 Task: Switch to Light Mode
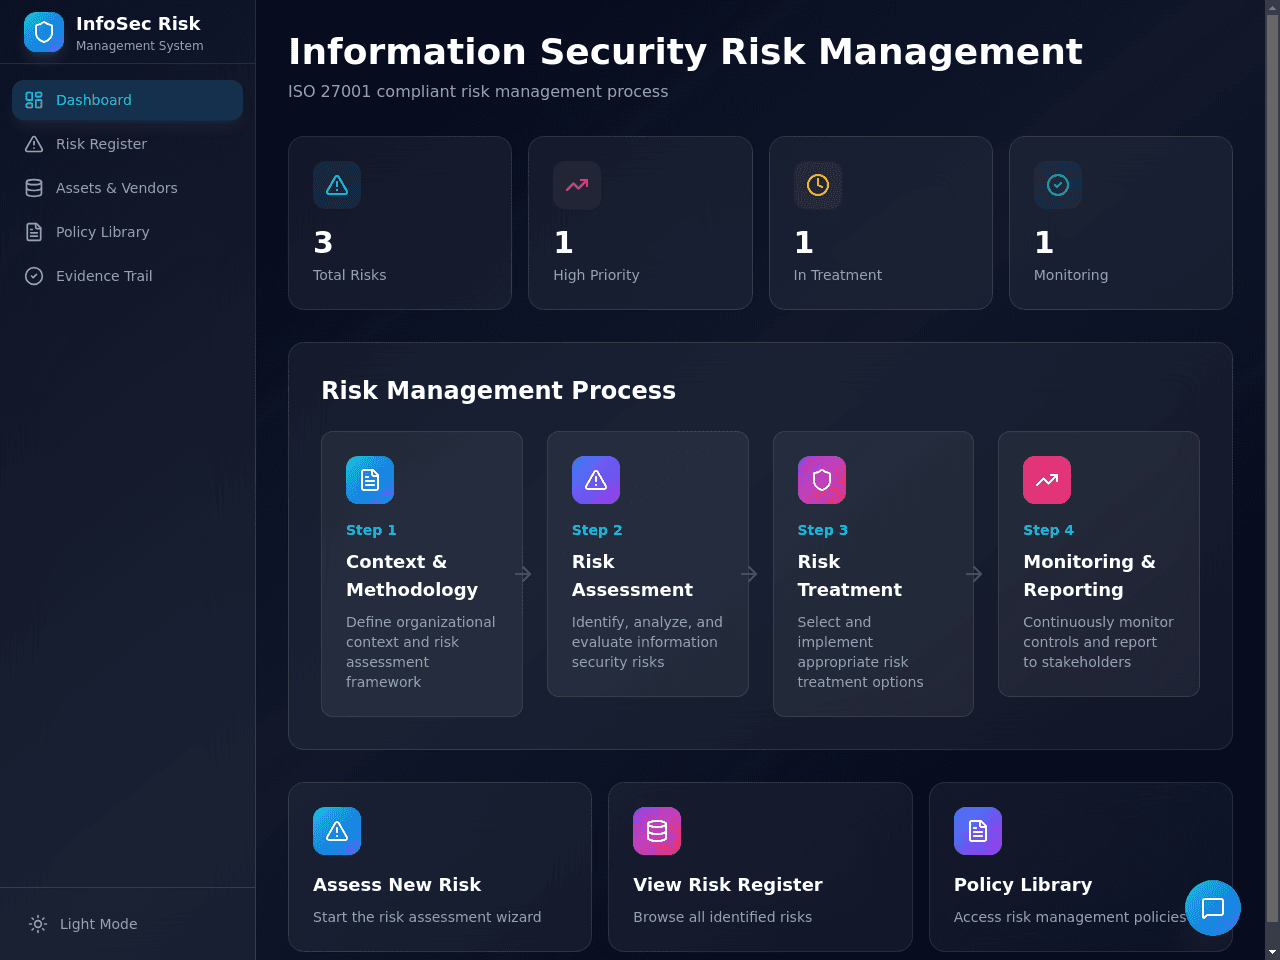point(127,924)
